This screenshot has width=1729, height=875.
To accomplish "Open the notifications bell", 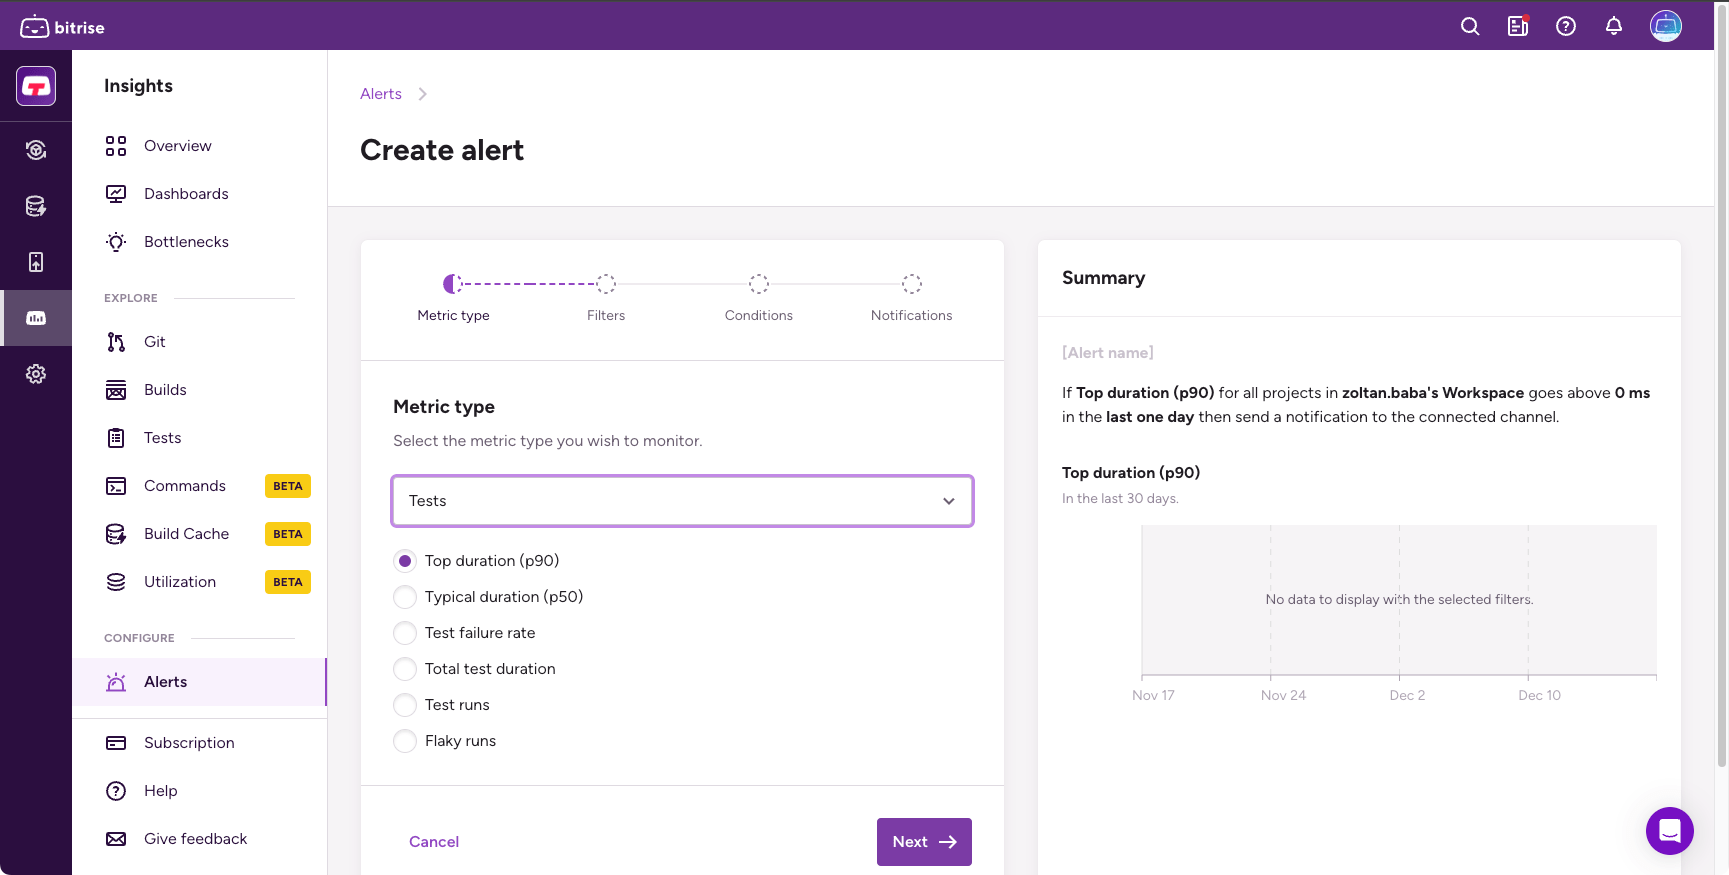I will tap(1613, 27).
